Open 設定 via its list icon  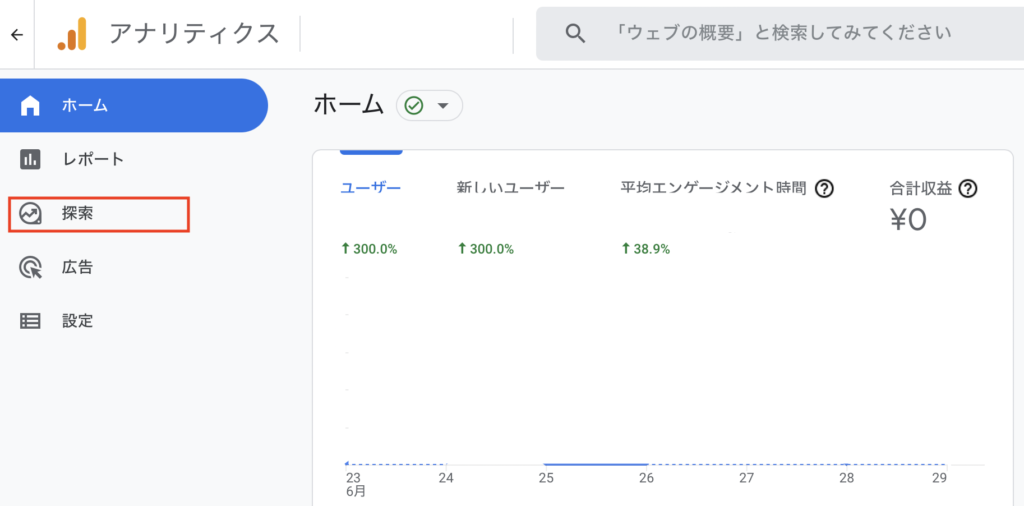(x=31, y=321)
